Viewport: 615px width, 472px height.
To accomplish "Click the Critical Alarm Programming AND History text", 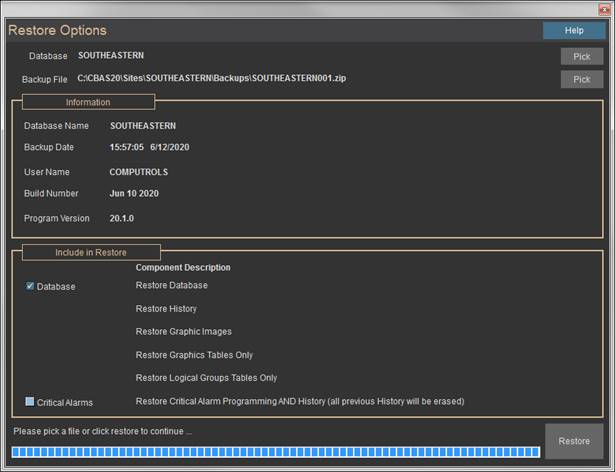I will click(x=299, y=402).
